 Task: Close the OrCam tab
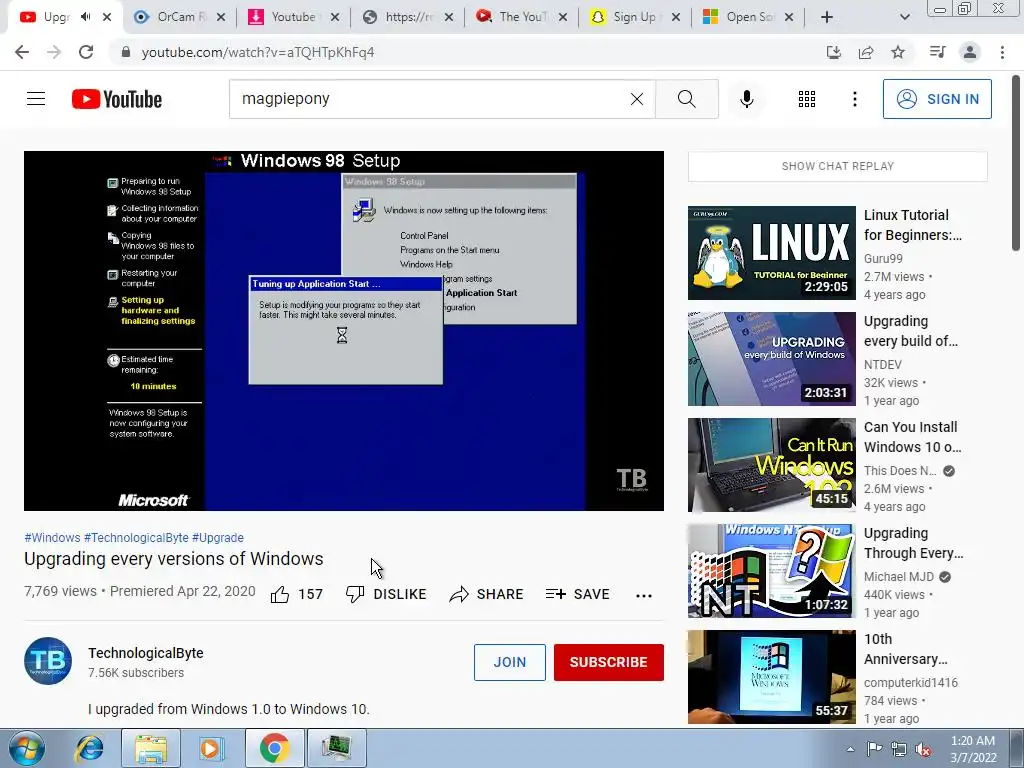tap(221, 17)
